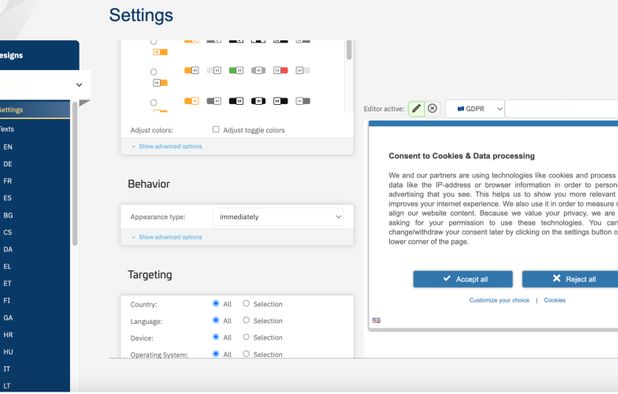Click the Consent to Cookies & Data processing heading
The image size is (618, 394).
click(x=462, y=156)
